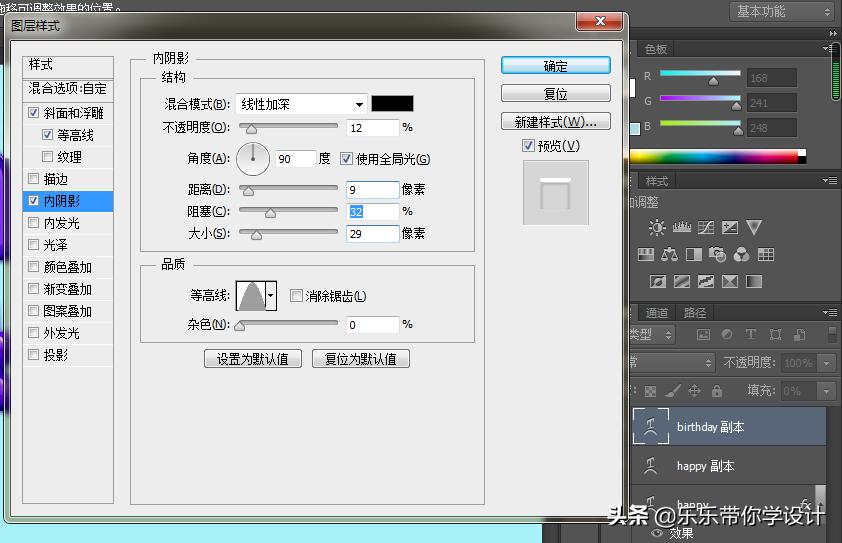
Task: Open 样式 panel flyout menu
Action: [x=829, y=180]
